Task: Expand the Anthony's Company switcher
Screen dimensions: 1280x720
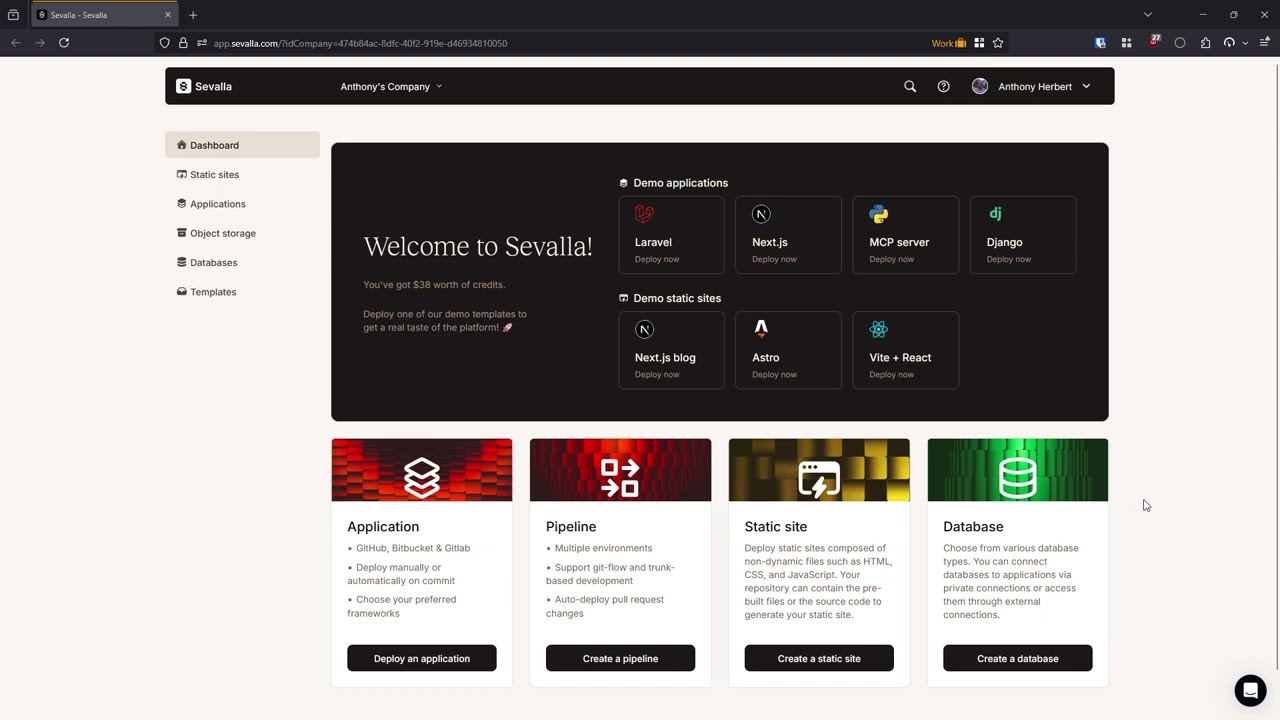Action: click(391, 86)
